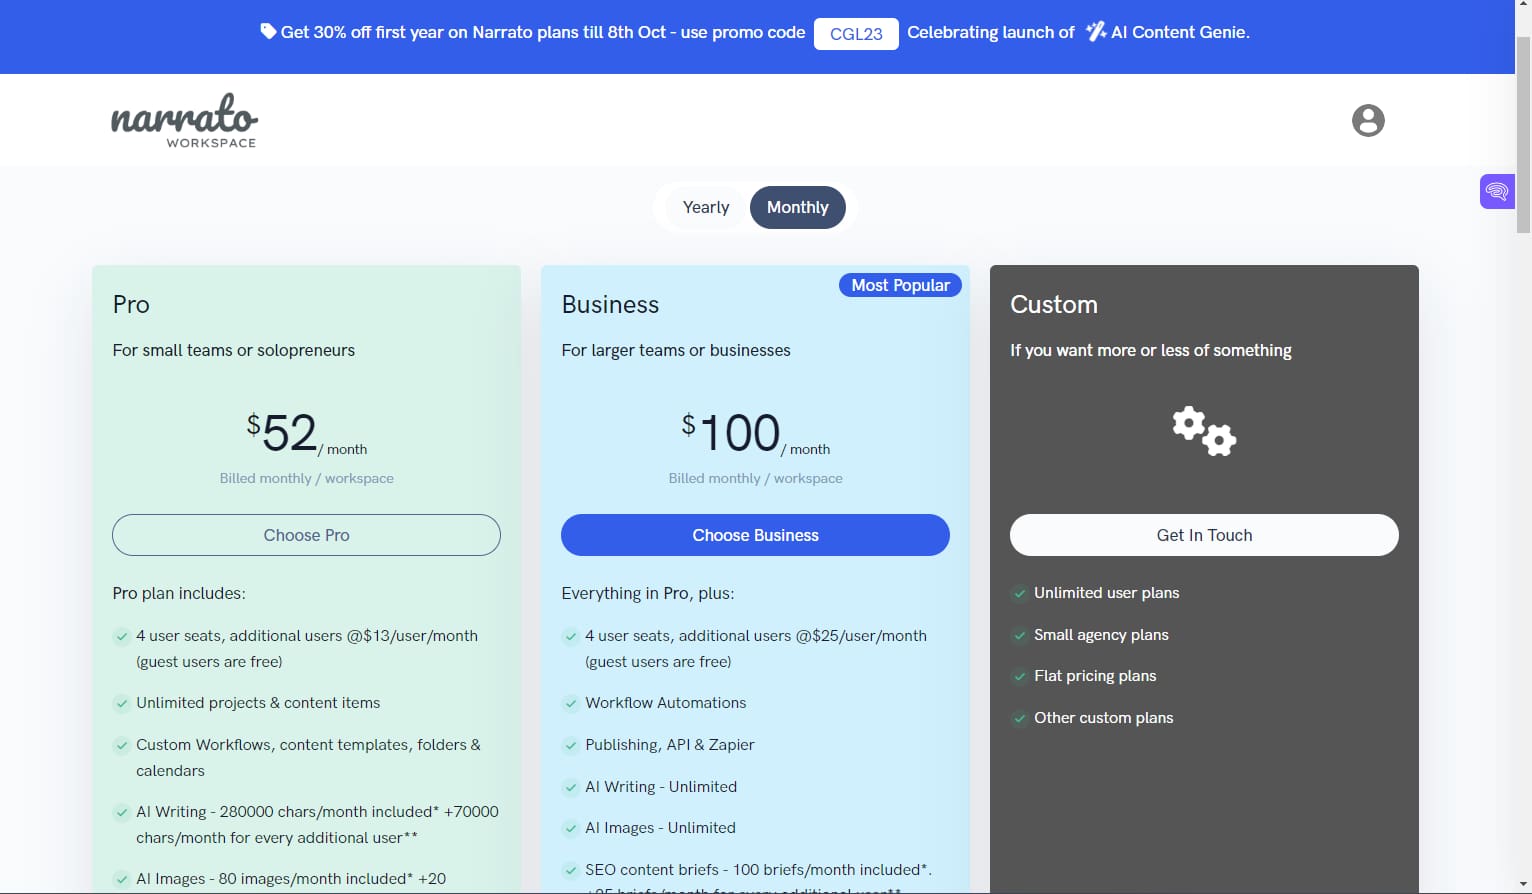Click the Narrato Workspace logo
Viewport: 1532px width, 894px height.
184,120
